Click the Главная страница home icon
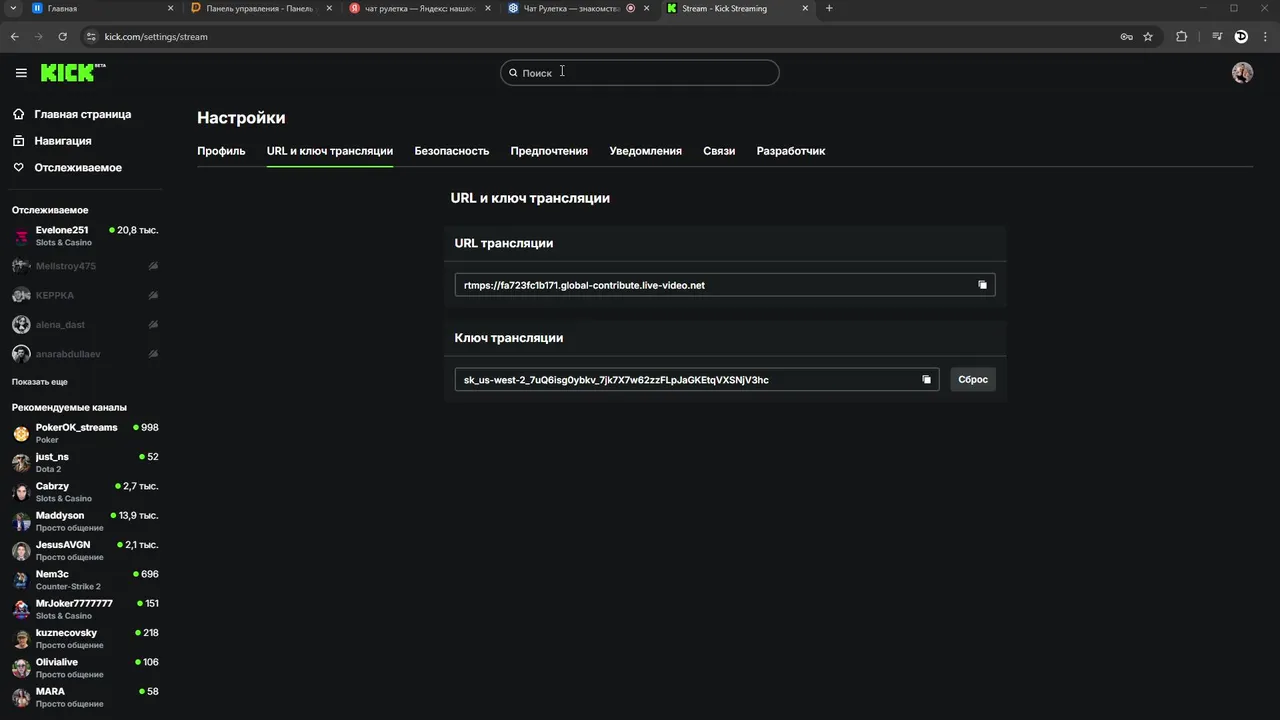The image size is (1280, 720). [19, 114]
